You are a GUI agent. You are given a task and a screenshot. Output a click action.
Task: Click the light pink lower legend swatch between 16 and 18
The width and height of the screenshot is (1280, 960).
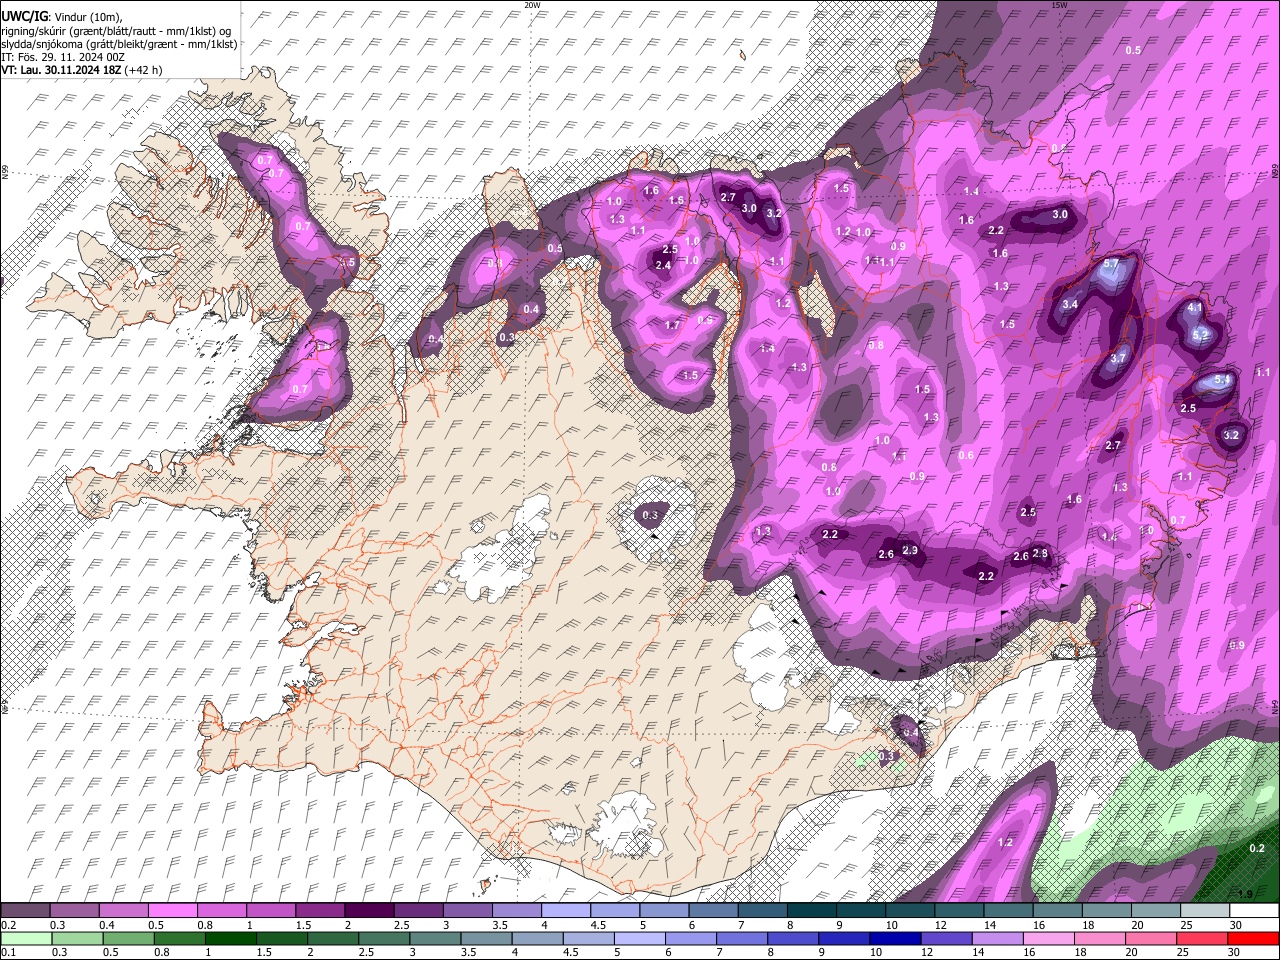pyautogui.click(x=1047, y=938)
